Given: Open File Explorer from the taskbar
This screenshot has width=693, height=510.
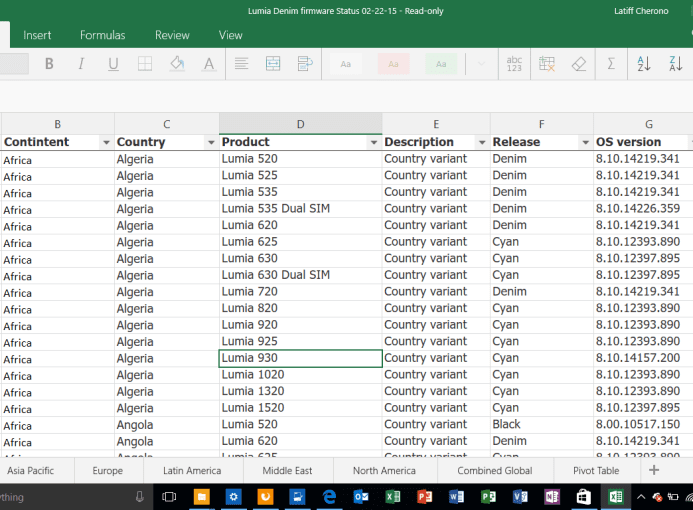Looking at the screenshot, I should tap(202, 497).
